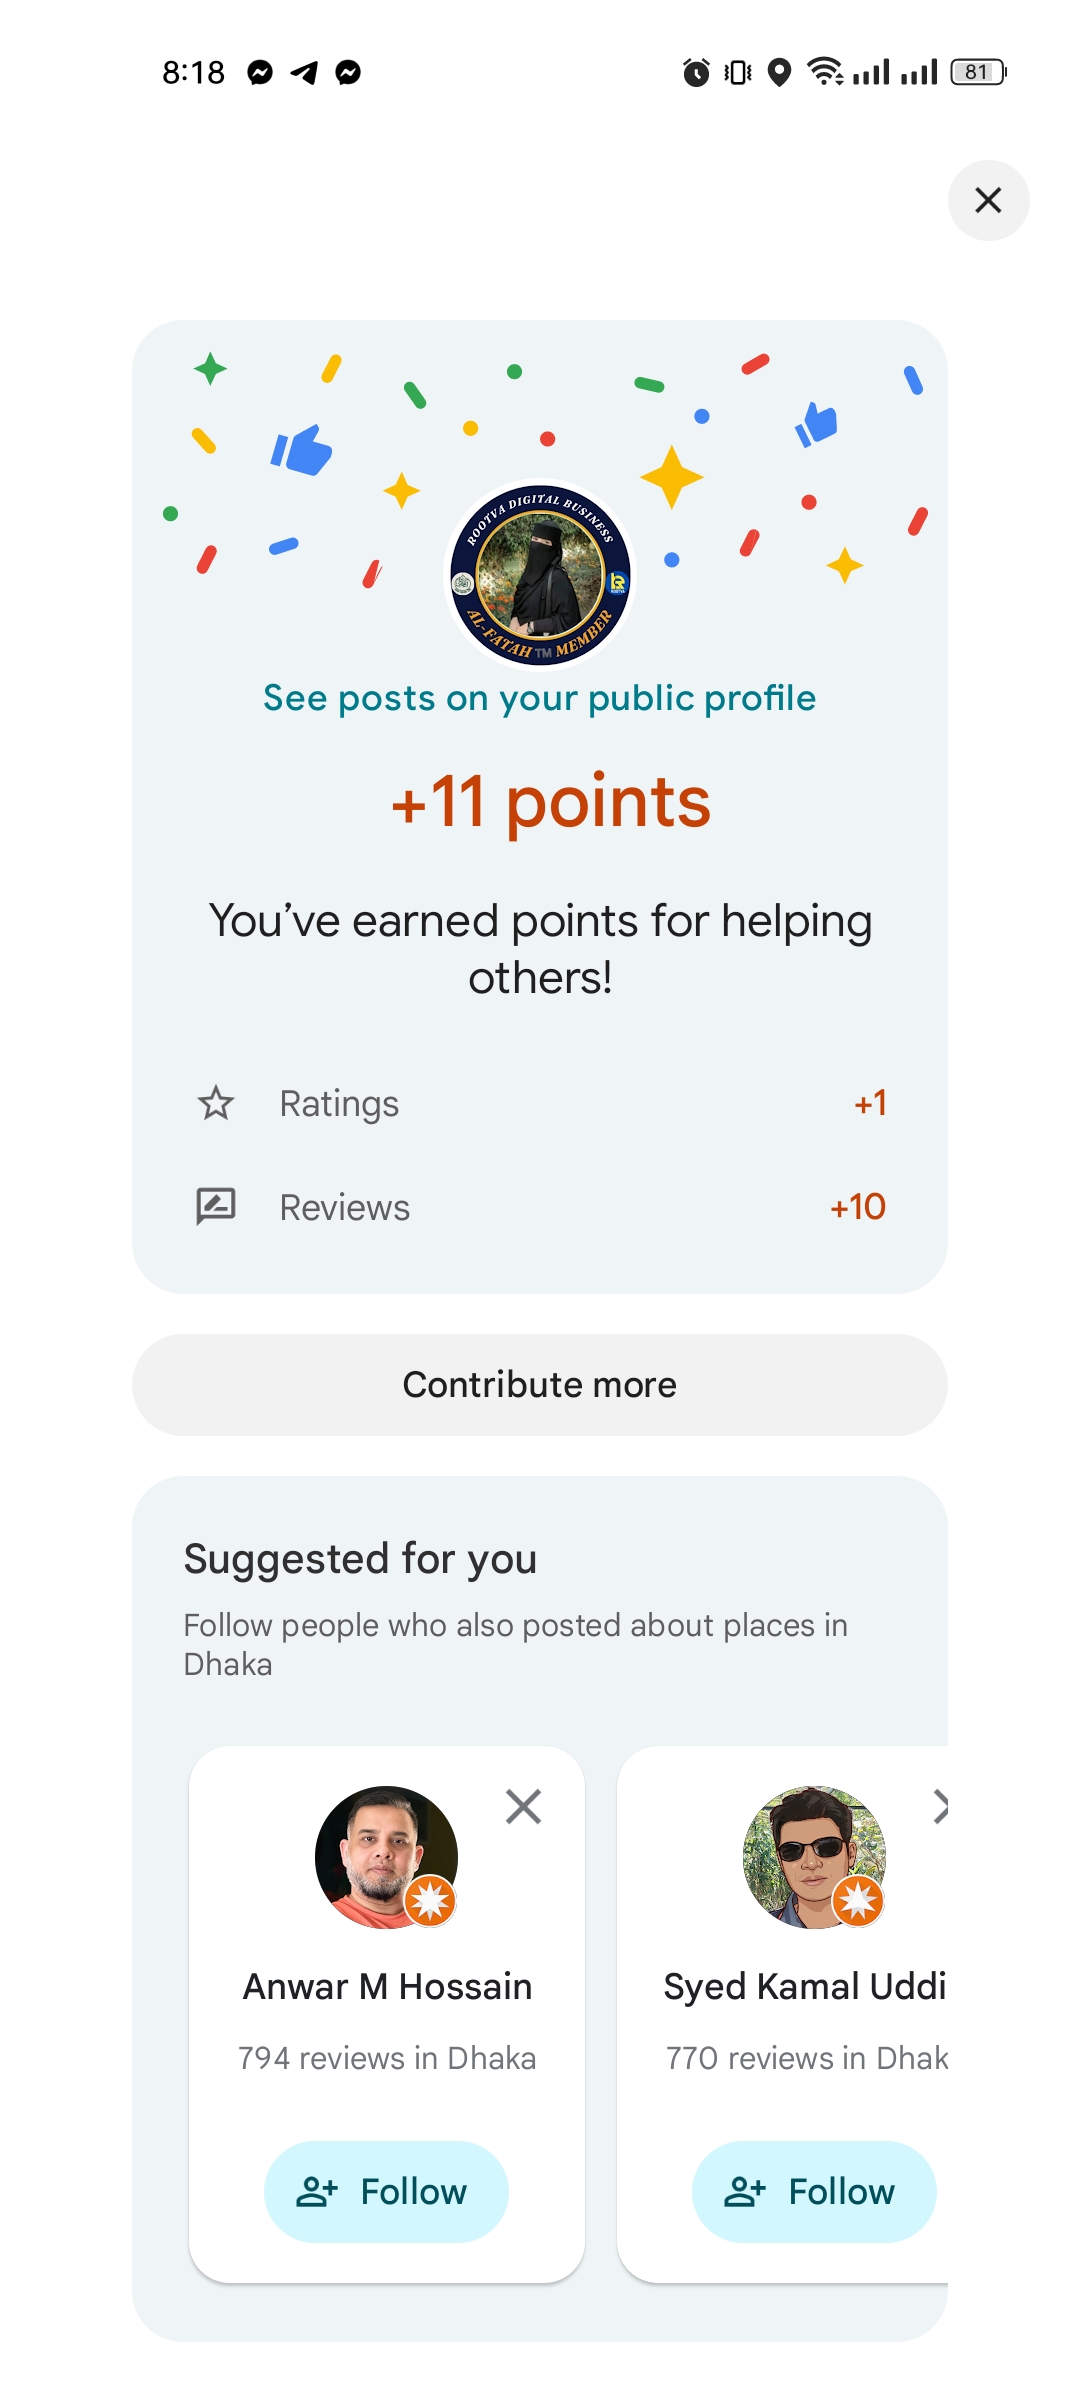Tap the battery indicator in status bar
This screenshot has width=1080, height=2400.
pyautogui.click(x=977, y=72)
